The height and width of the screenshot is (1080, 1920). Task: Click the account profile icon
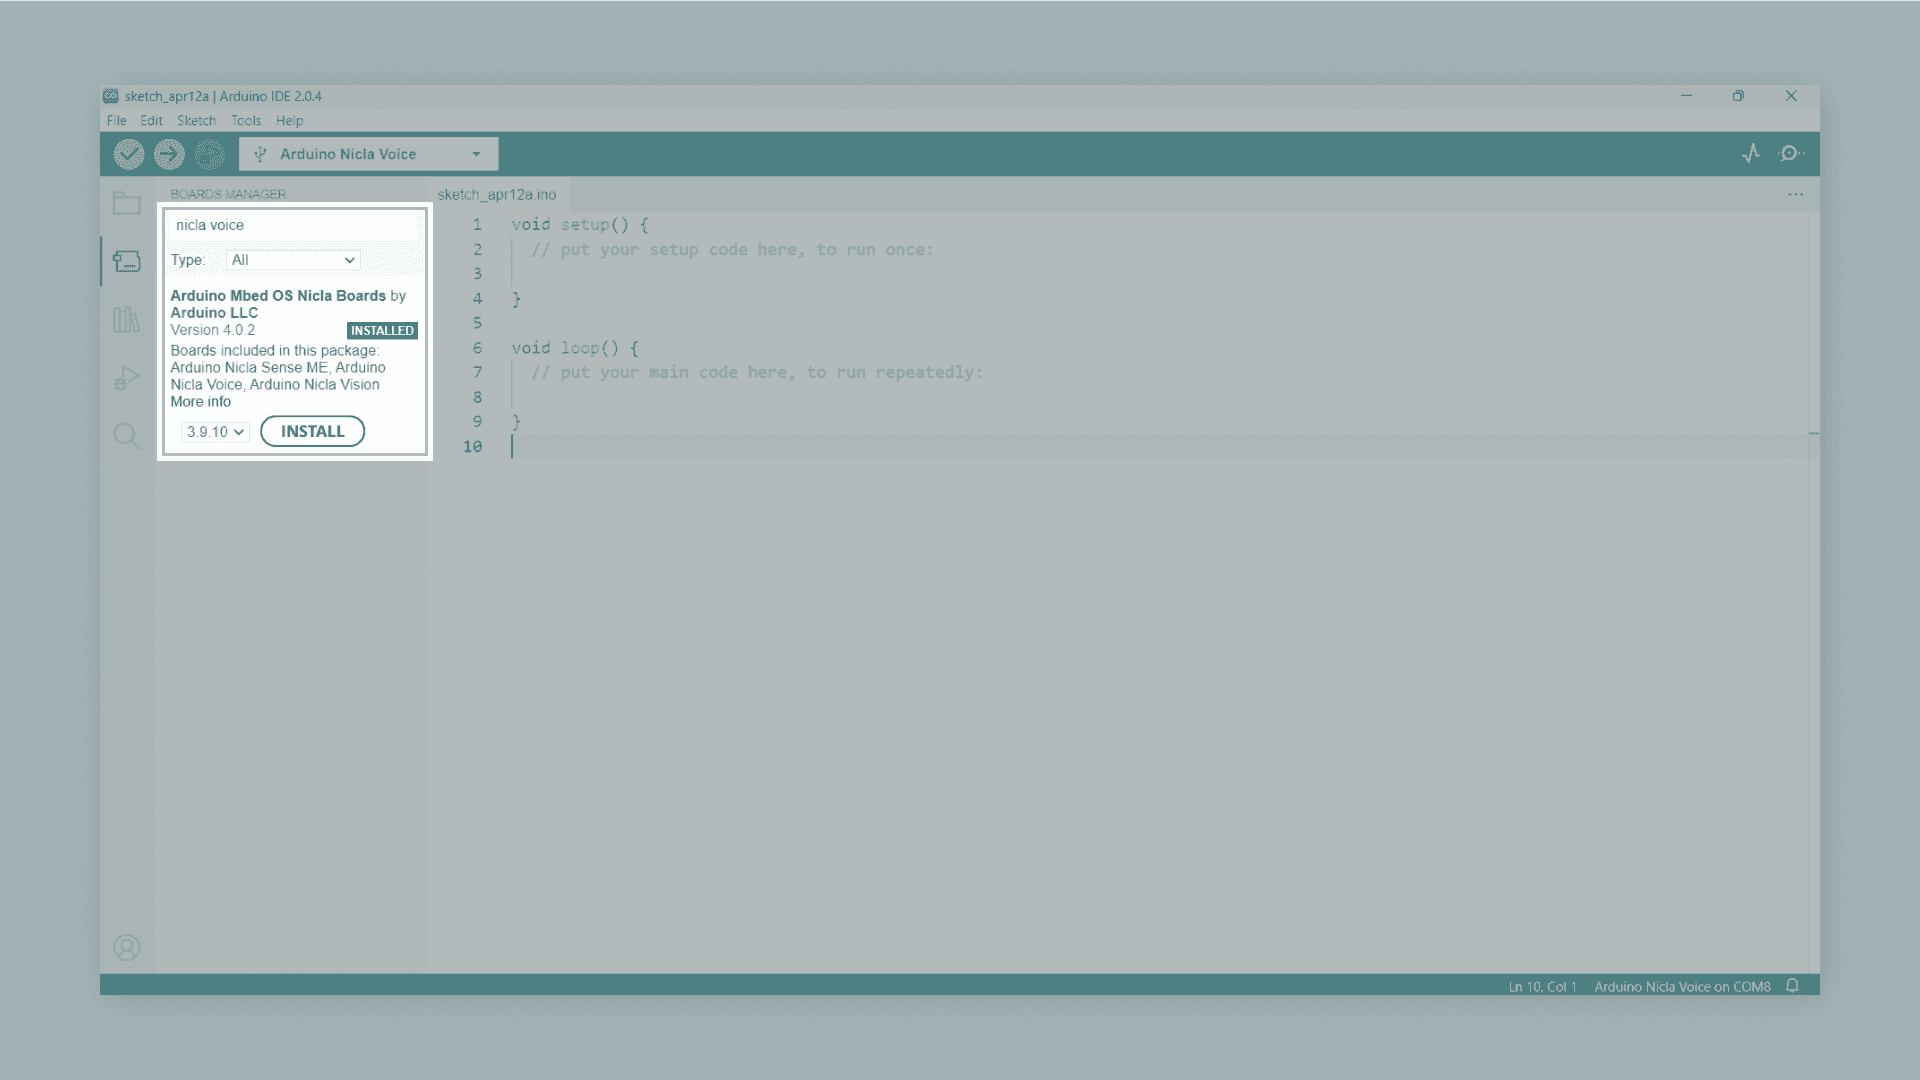(x=127, y=947)
